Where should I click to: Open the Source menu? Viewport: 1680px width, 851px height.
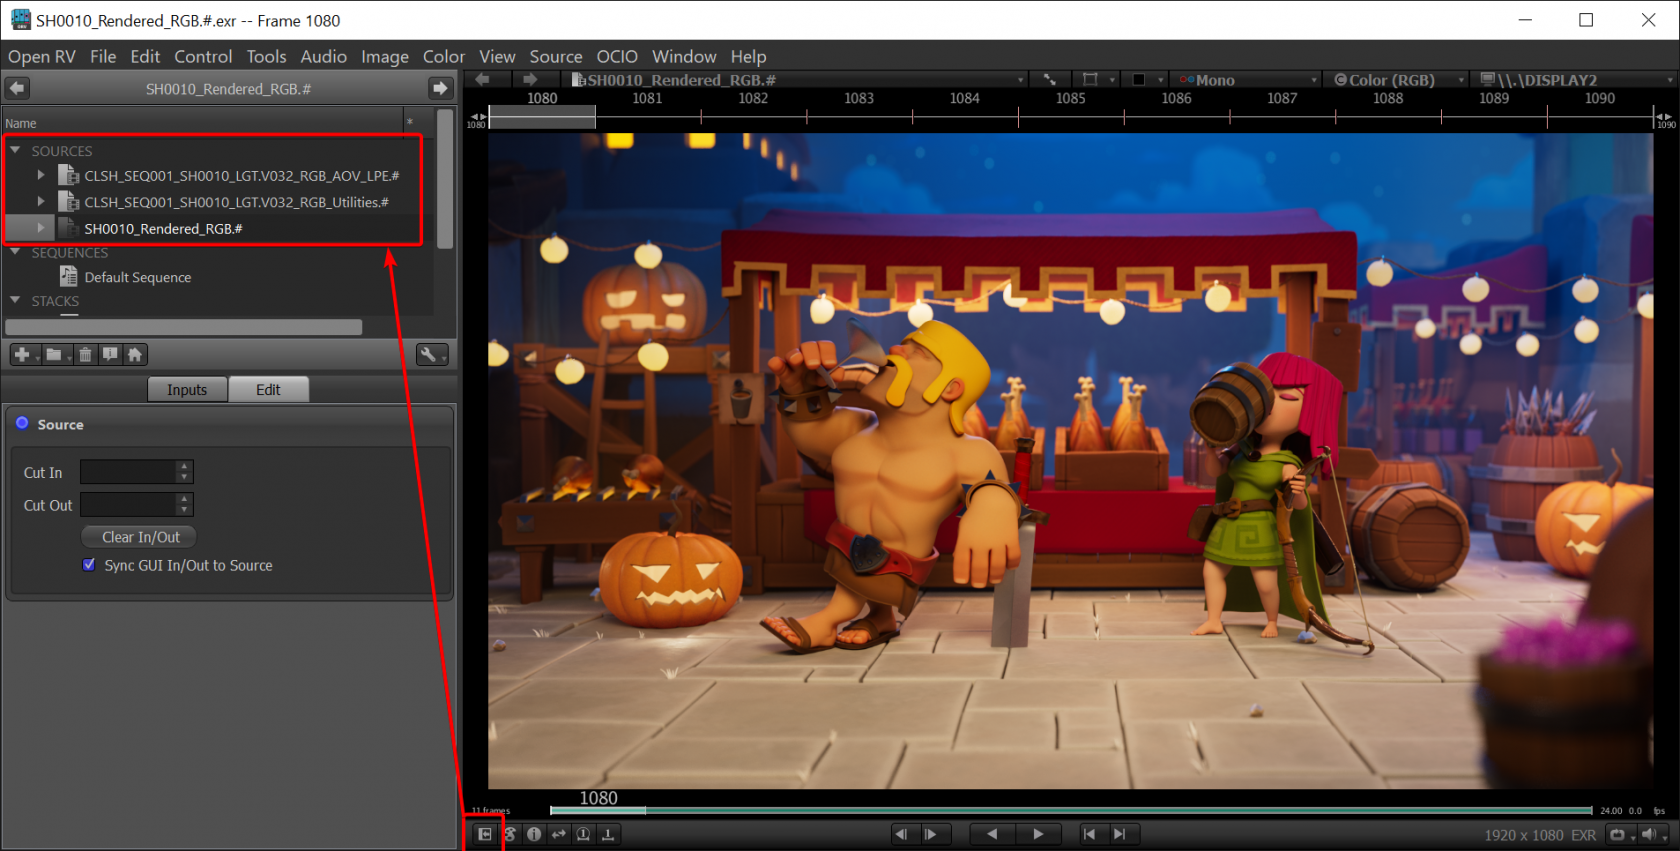pyautogui.click(x=556, y=57)
